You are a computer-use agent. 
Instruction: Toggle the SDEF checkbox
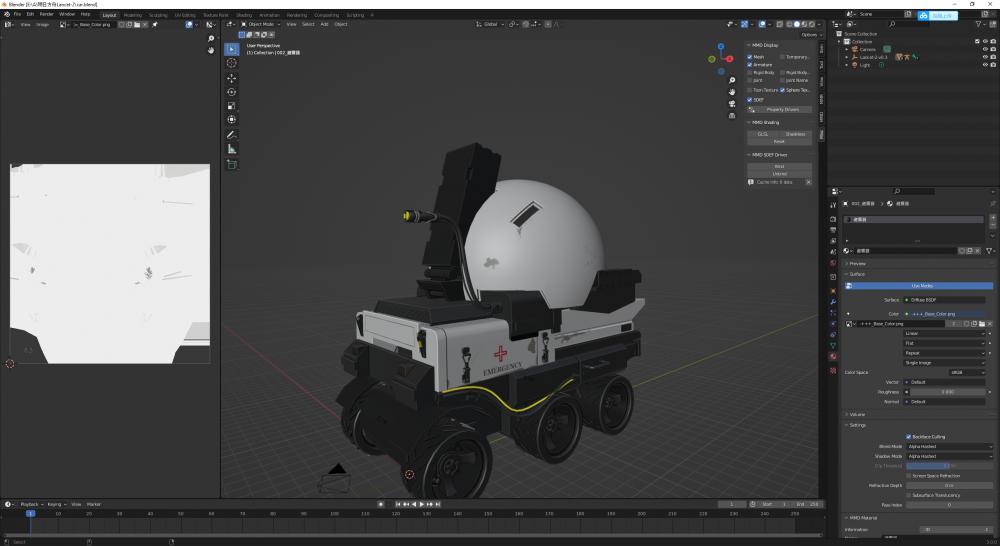coord(750,100)
